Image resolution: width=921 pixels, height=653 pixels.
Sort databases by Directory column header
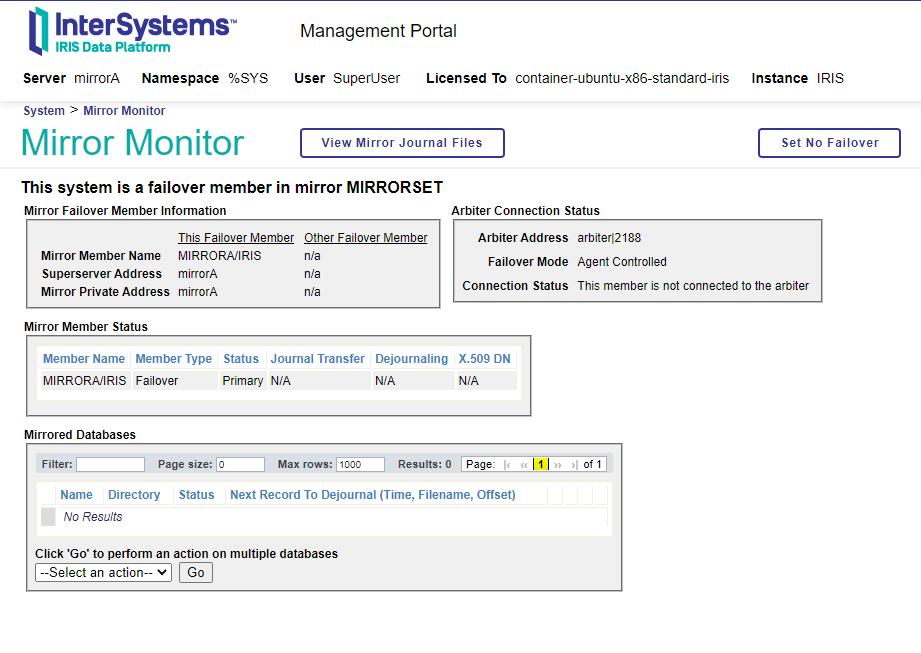(x=134, y=495)
